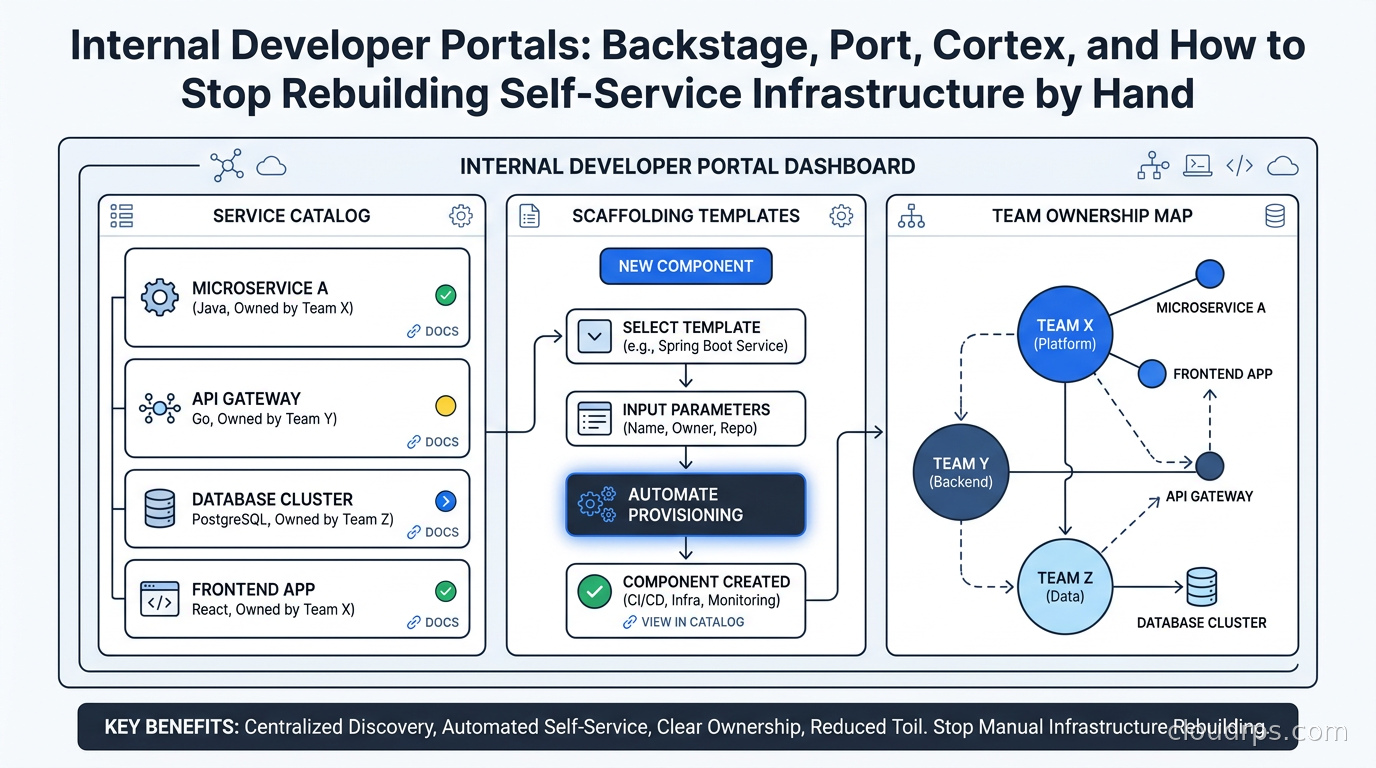1376x768 pixels.
Task: Click the cloud icon at dashboard header right end
Action: [1283, 166]
